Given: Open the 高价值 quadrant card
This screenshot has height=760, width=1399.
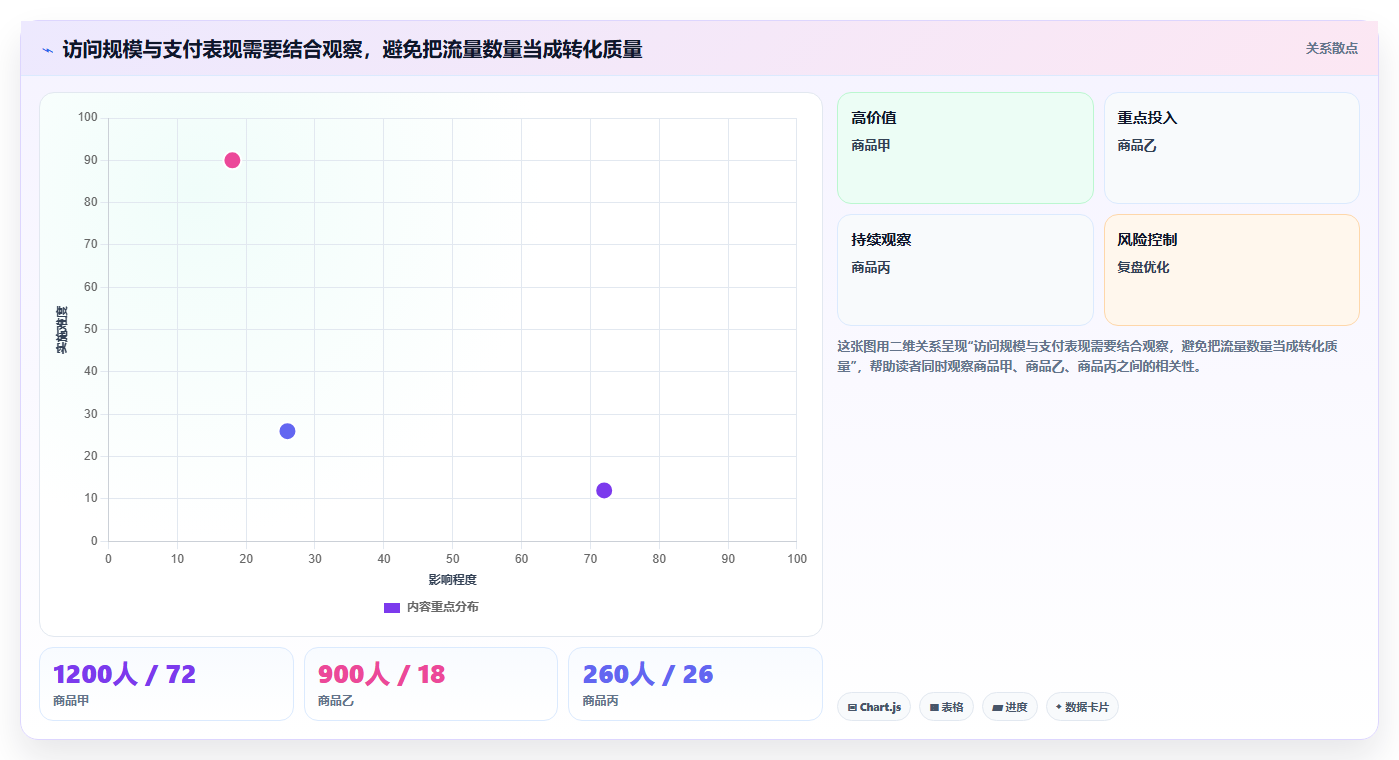Looking at the screenshot, I should click(x=965, y=148).
